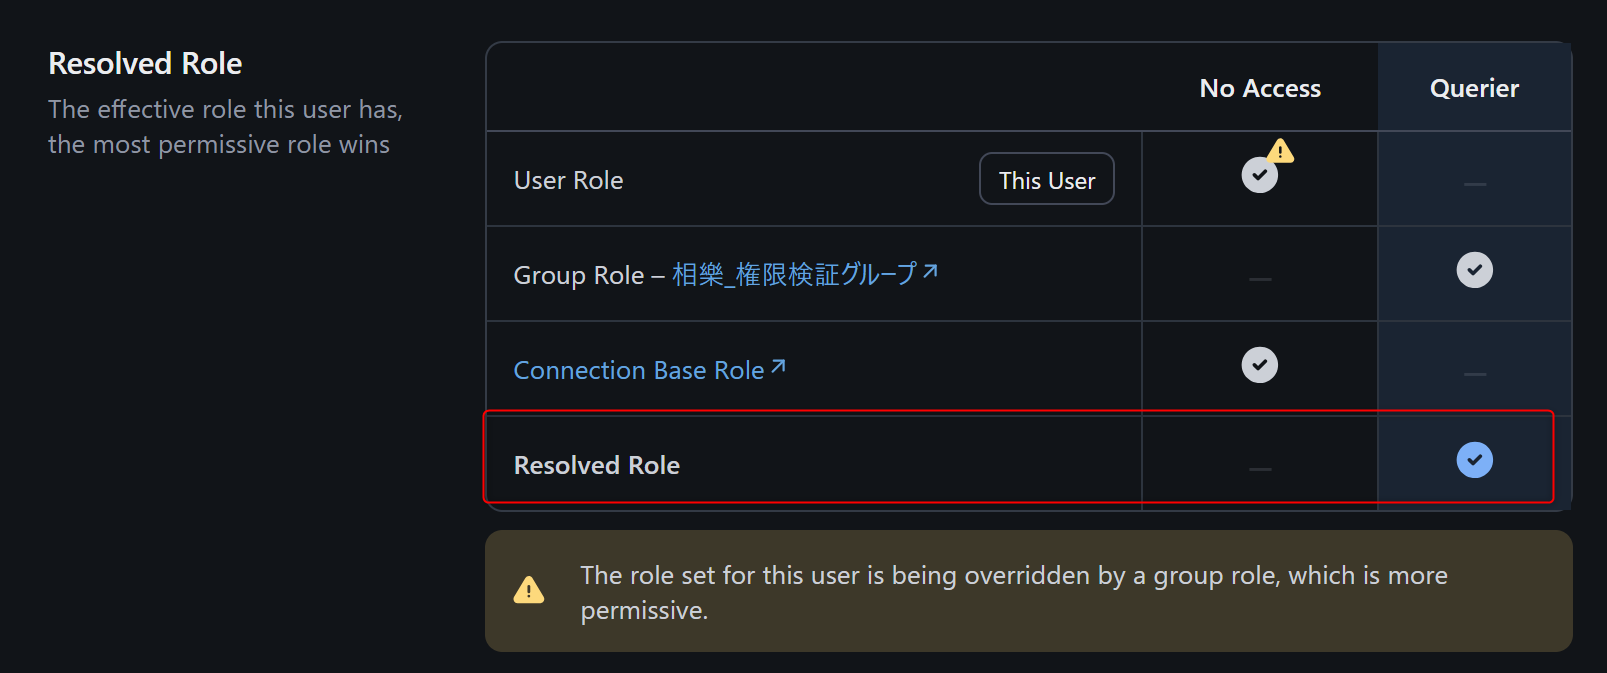Open the Connection Base Role link
This screenshot has height=673, width=1607.
click(x=638, y=370)
